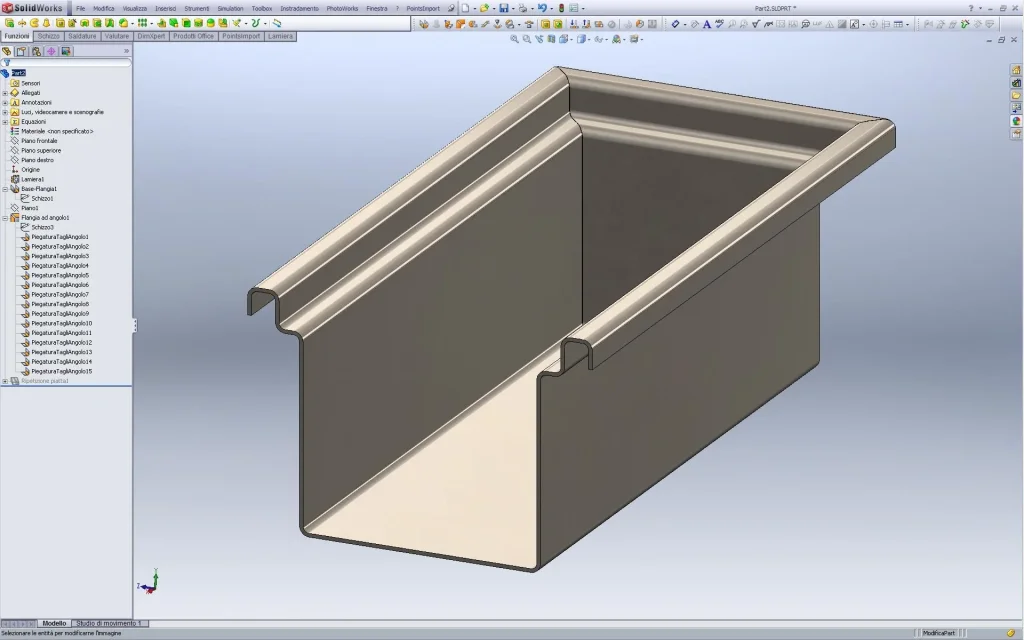The image size is (1024, 640).
Task: Select Piano superiore in the tree
Action: pos(41,150)
